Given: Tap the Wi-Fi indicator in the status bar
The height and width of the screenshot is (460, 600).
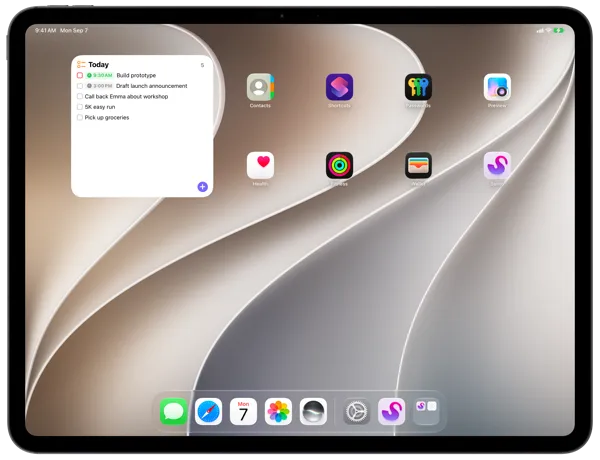Looking at the screenshot, I should (x=548, y=30).
